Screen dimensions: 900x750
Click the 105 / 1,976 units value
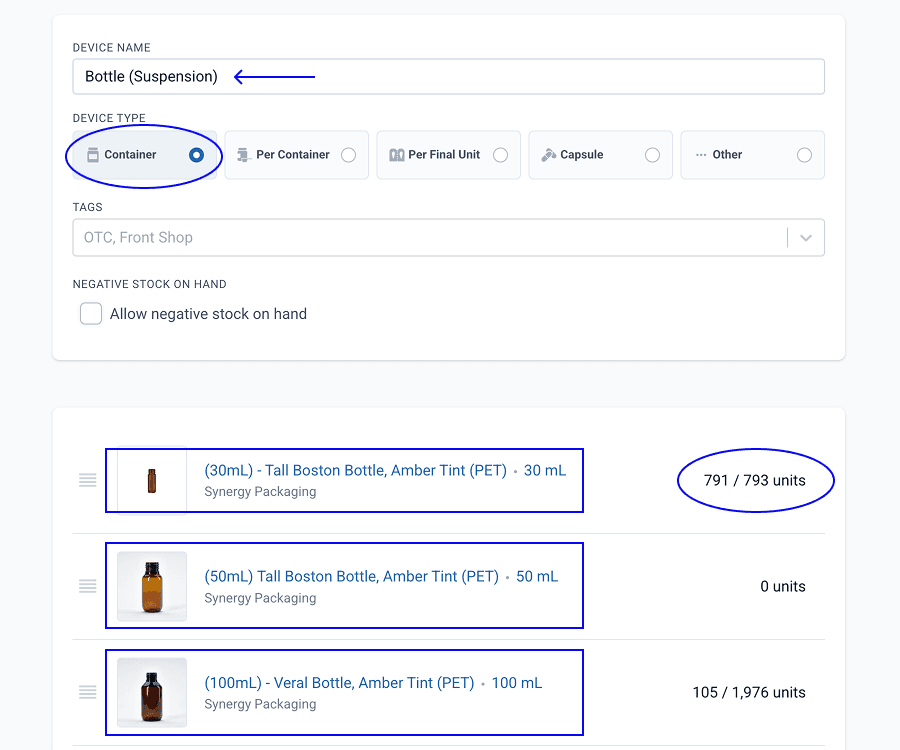[748, 693]
